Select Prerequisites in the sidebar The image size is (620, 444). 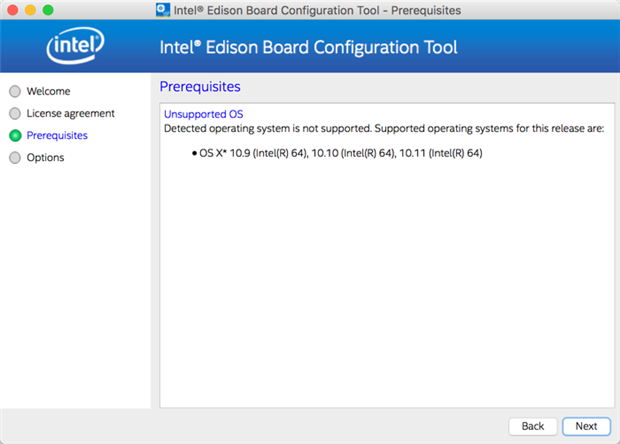[x=57, y=135]
